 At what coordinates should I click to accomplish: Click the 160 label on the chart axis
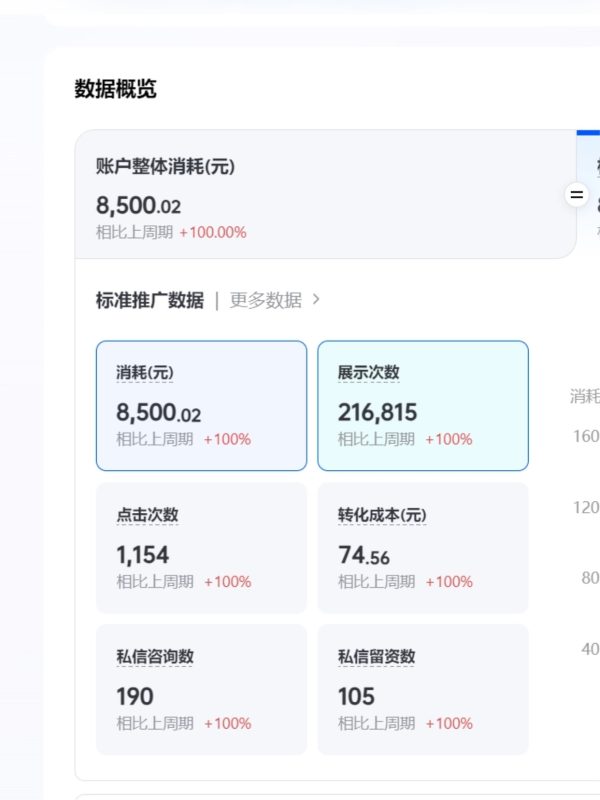[586, 436]
